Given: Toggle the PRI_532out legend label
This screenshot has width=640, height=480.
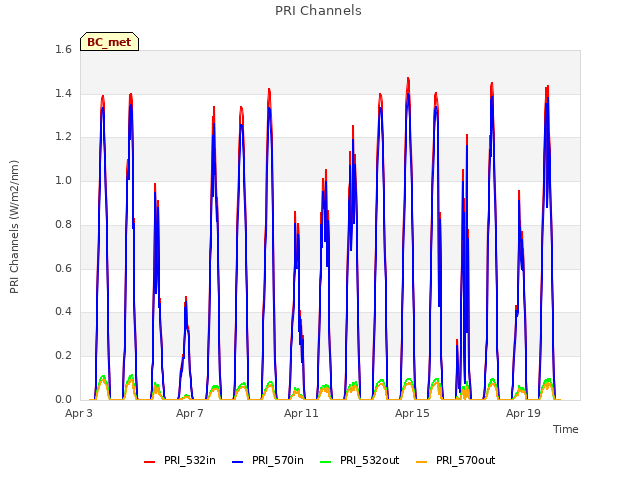Looking at the screenshot, I should [x=369, y=460].
